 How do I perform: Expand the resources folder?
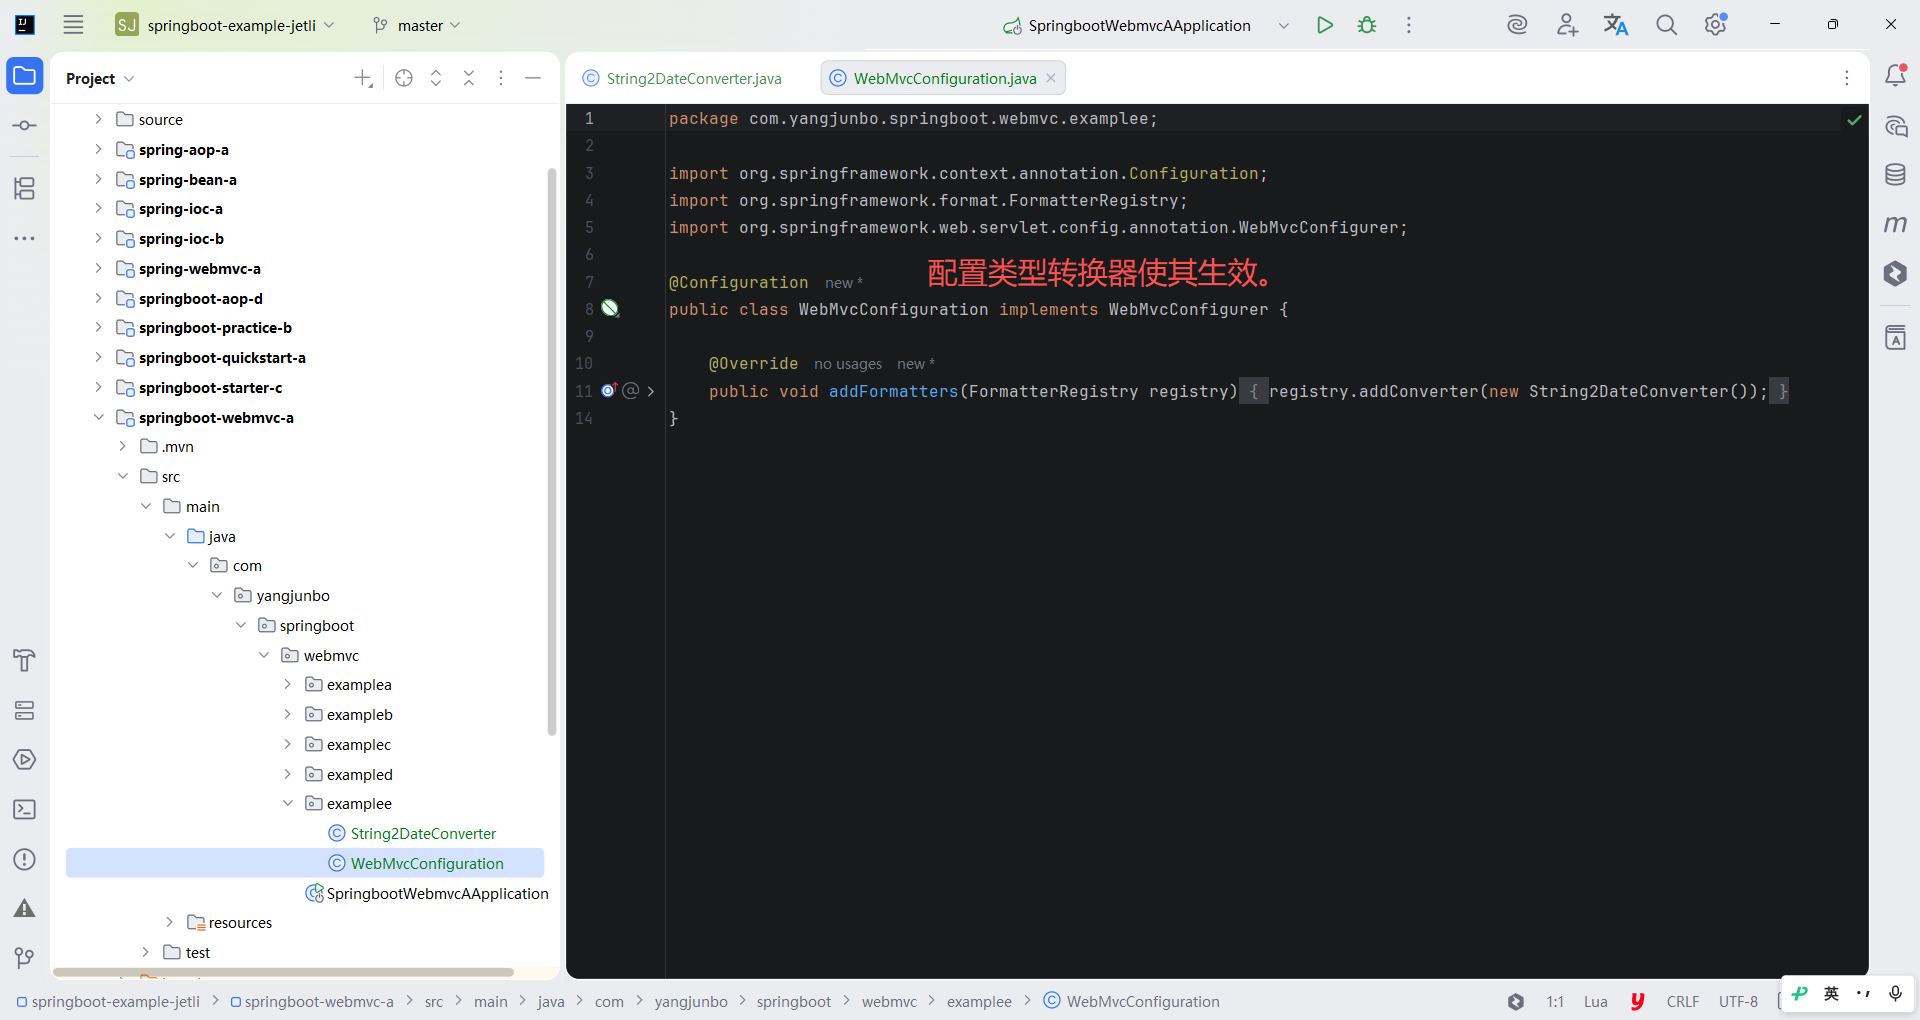tap(169, 922)
